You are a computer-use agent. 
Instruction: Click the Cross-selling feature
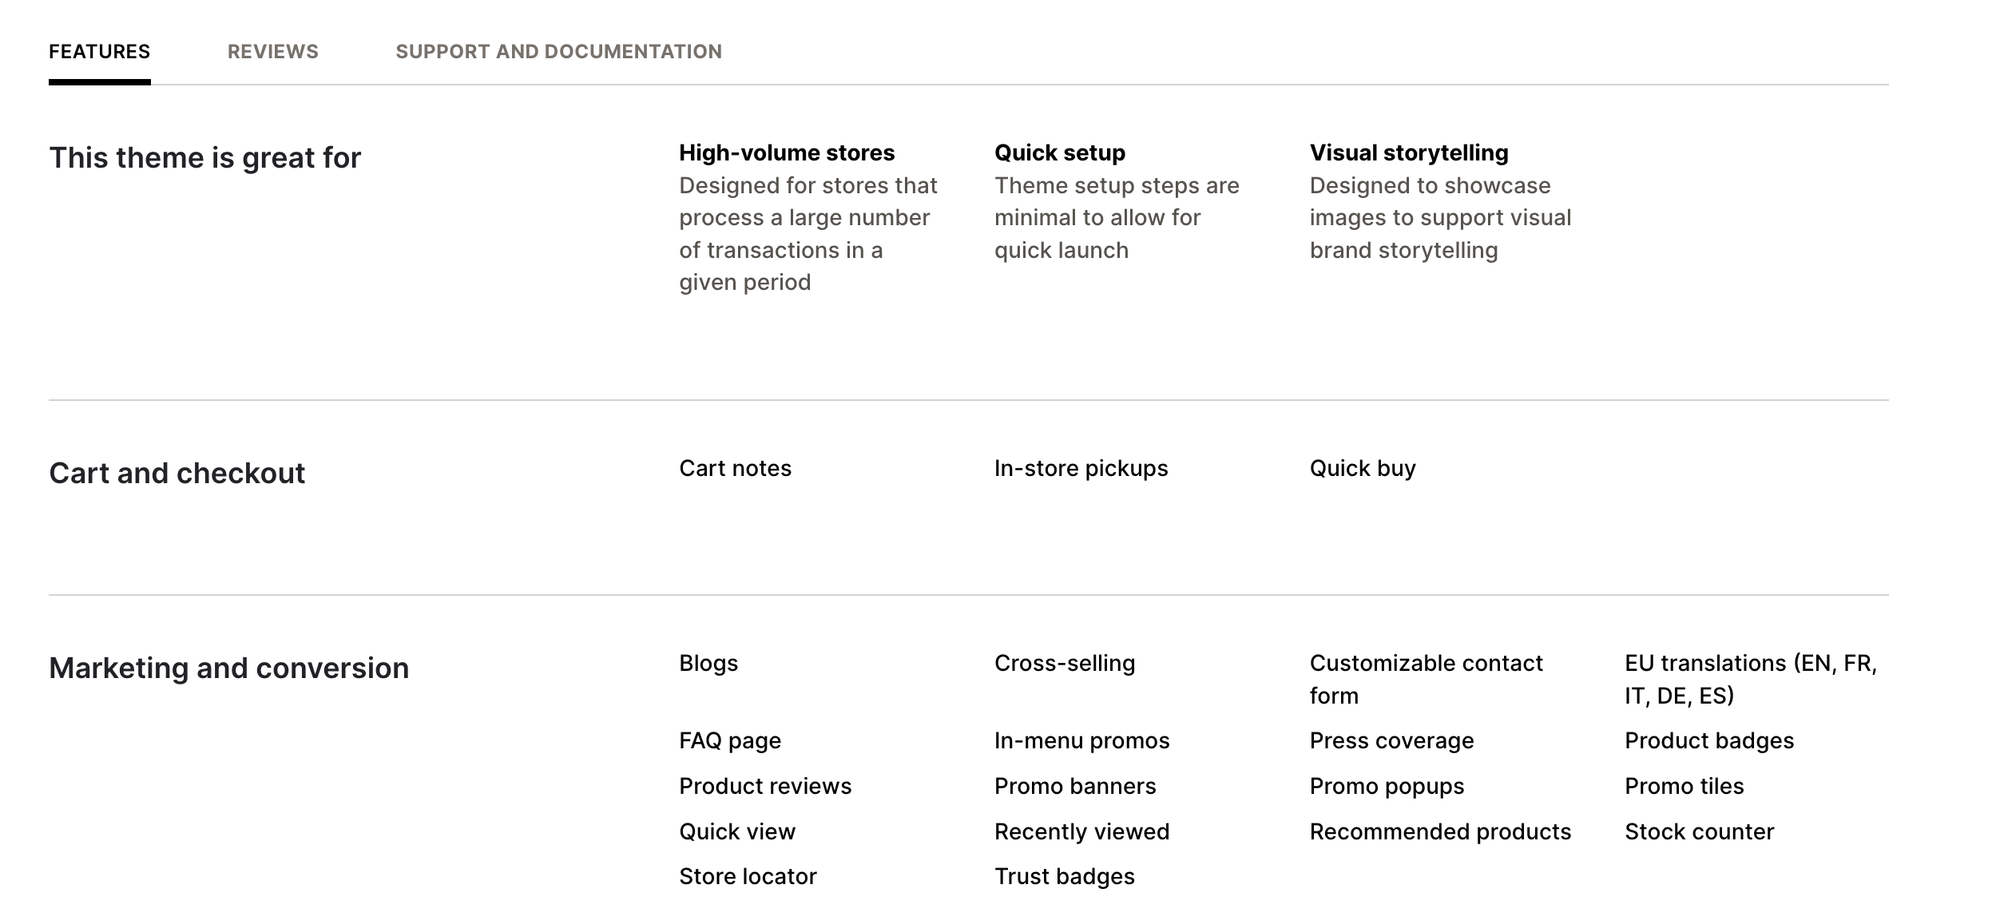[1064, 662]
